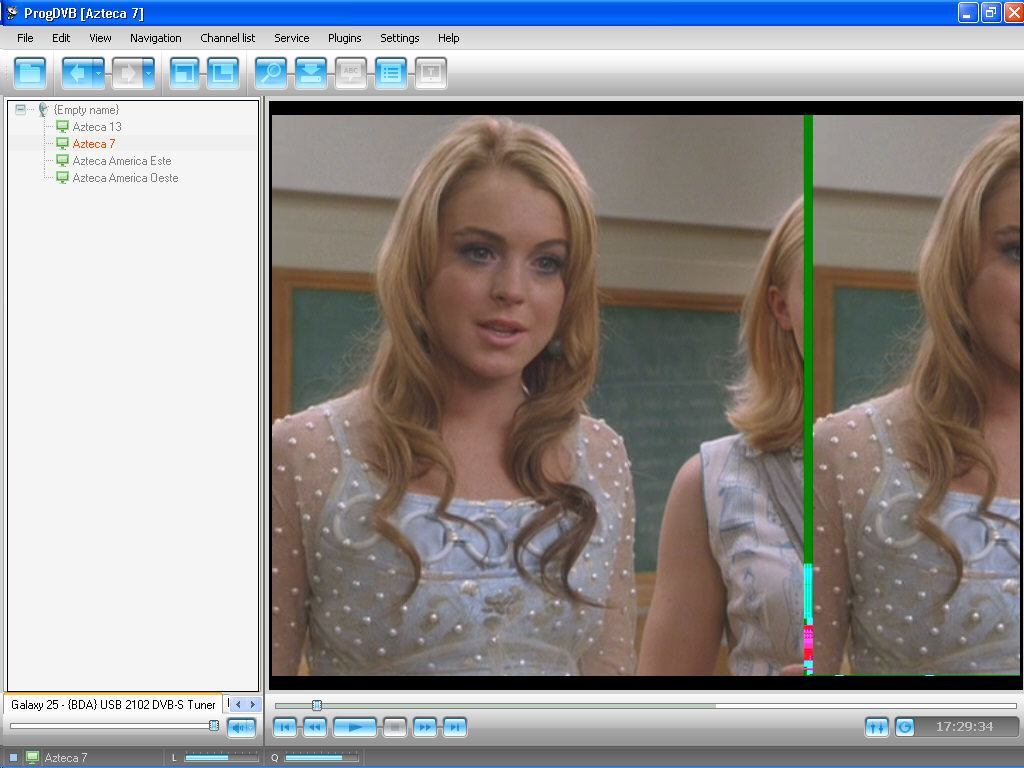Screen dimensions: 1024x768
Task: Click the Stop button
Action: (394, 727)
